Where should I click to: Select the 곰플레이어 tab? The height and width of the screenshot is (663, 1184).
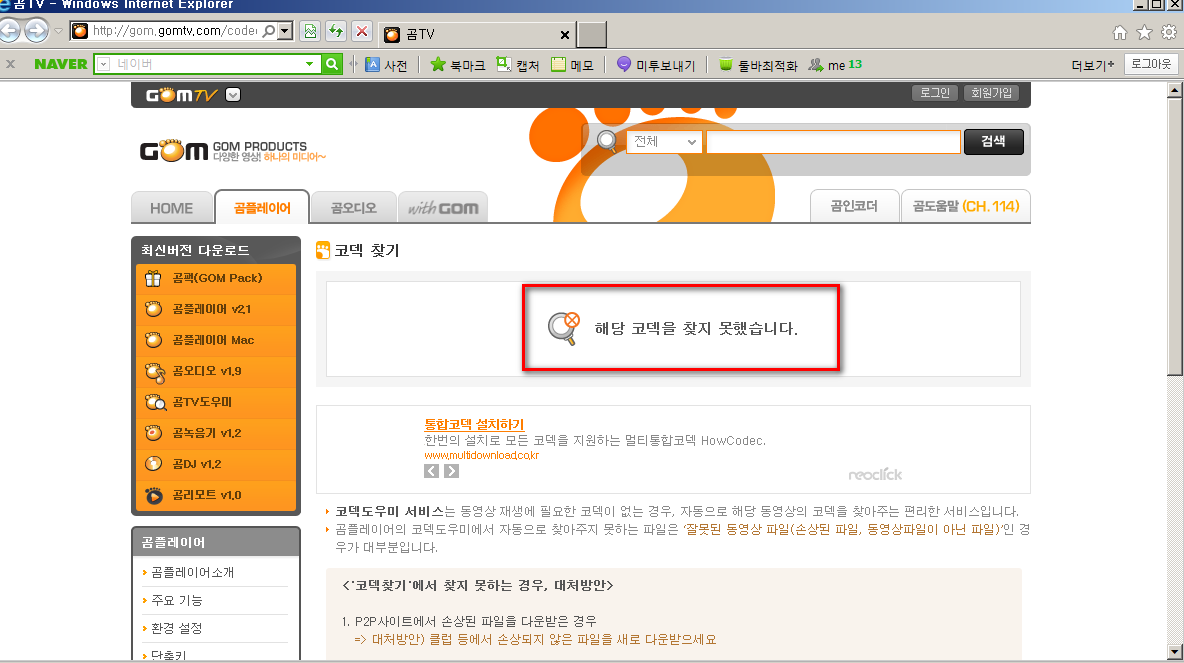pos(262,208)
